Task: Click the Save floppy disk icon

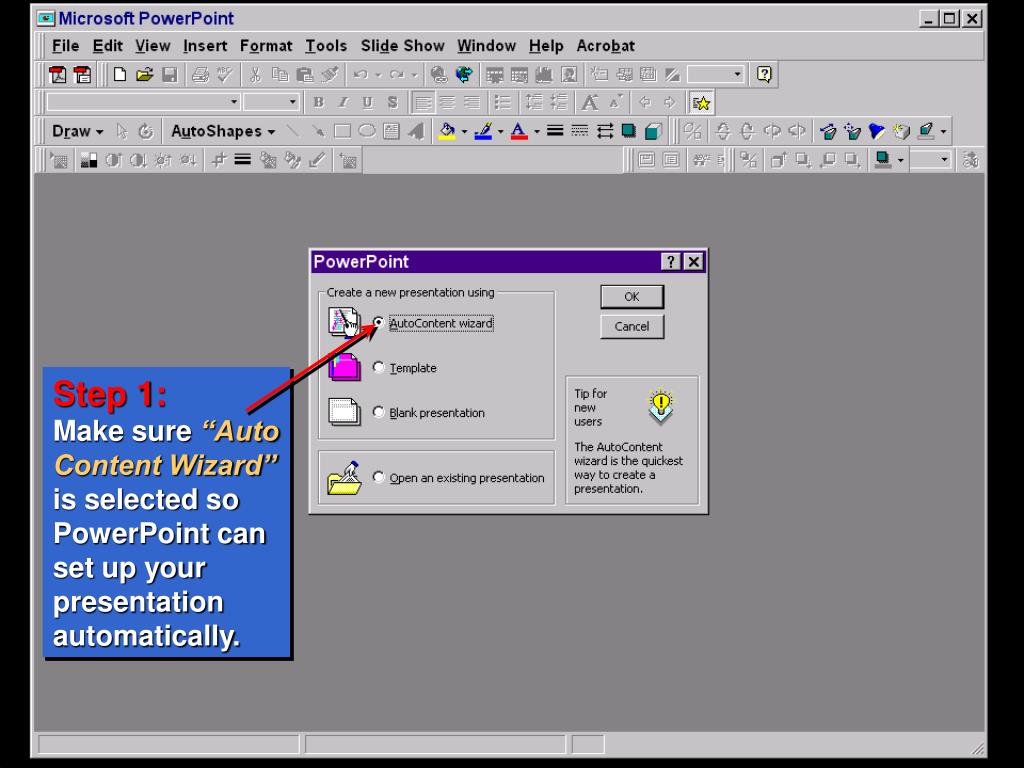Action: point(170,74)
